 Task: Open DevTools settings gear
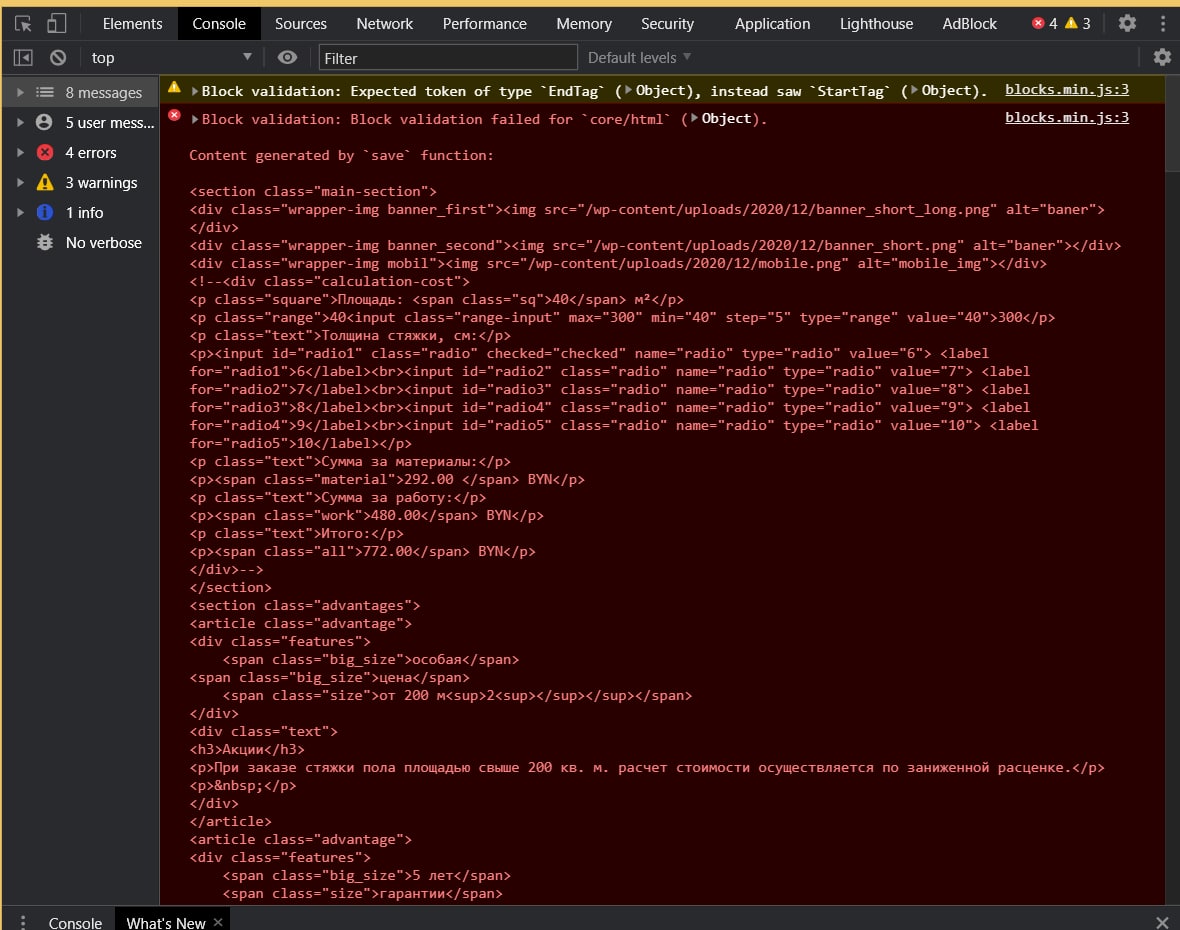tap(1127, 23)
